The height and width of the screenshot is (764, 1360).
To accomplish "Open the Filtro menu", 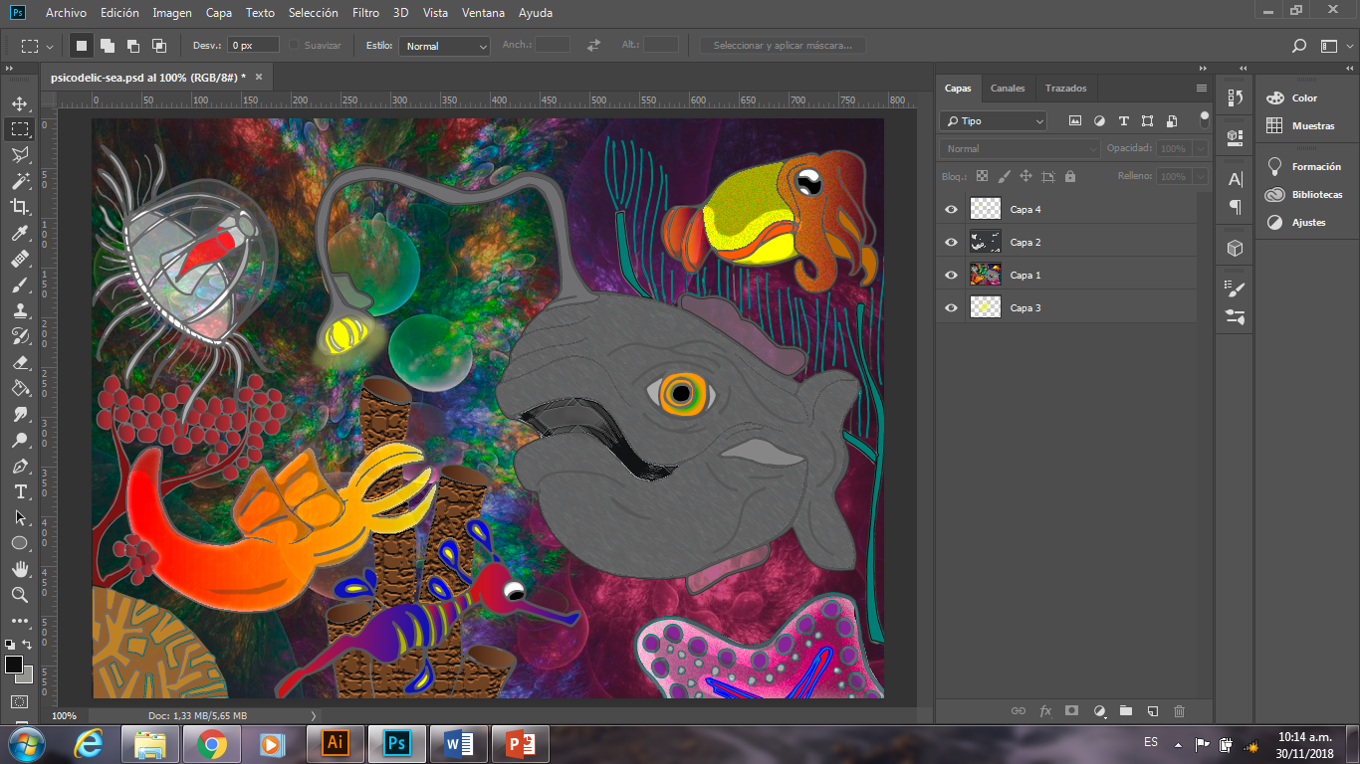I will [x=365, y=13].
